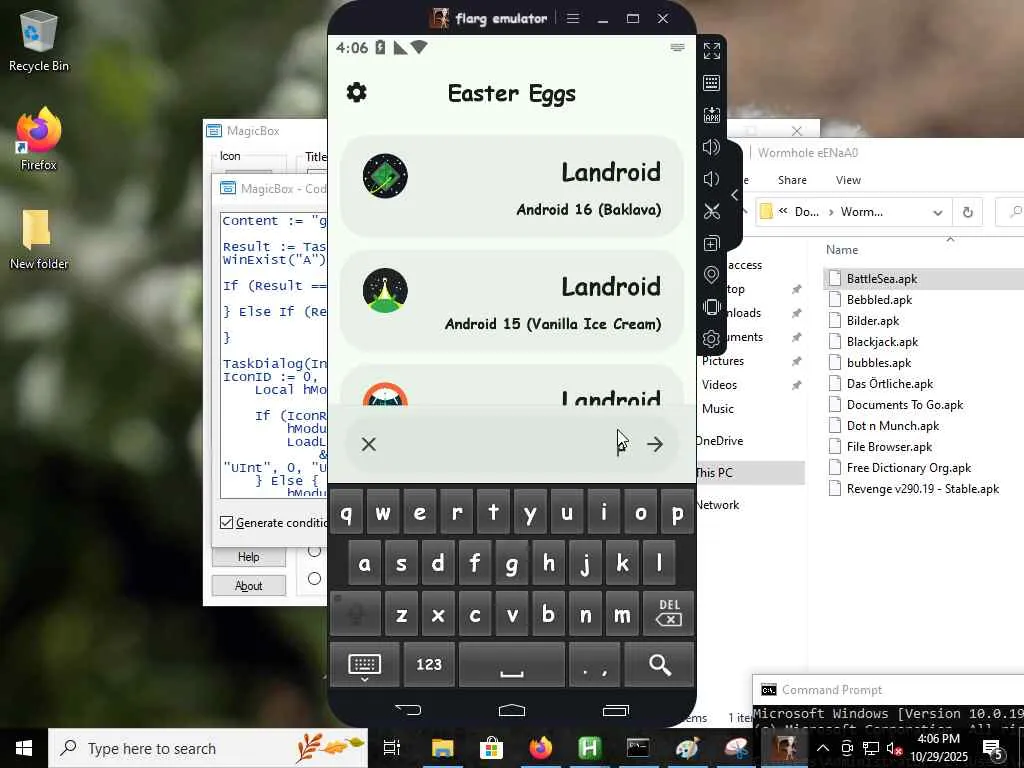
Task: Select the upper radio button in MagicBox
Action: point(315,551)
